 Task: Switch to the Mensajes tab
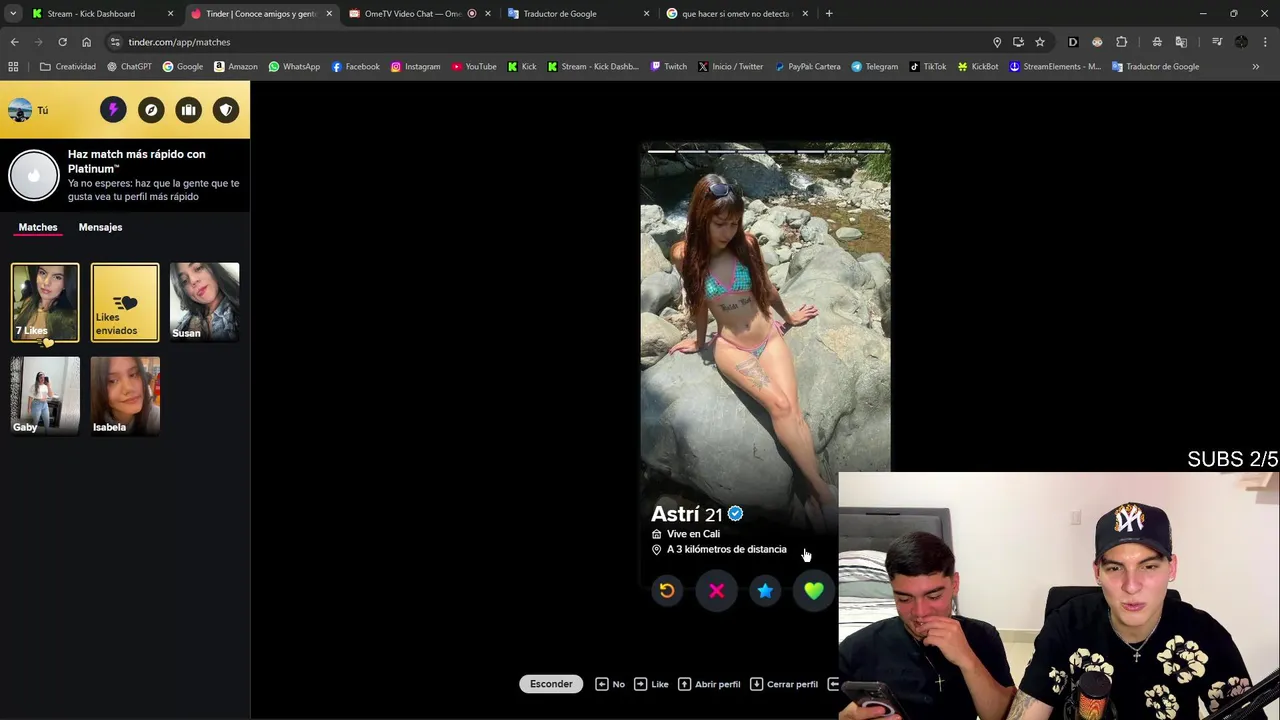[x=100, y=227]
